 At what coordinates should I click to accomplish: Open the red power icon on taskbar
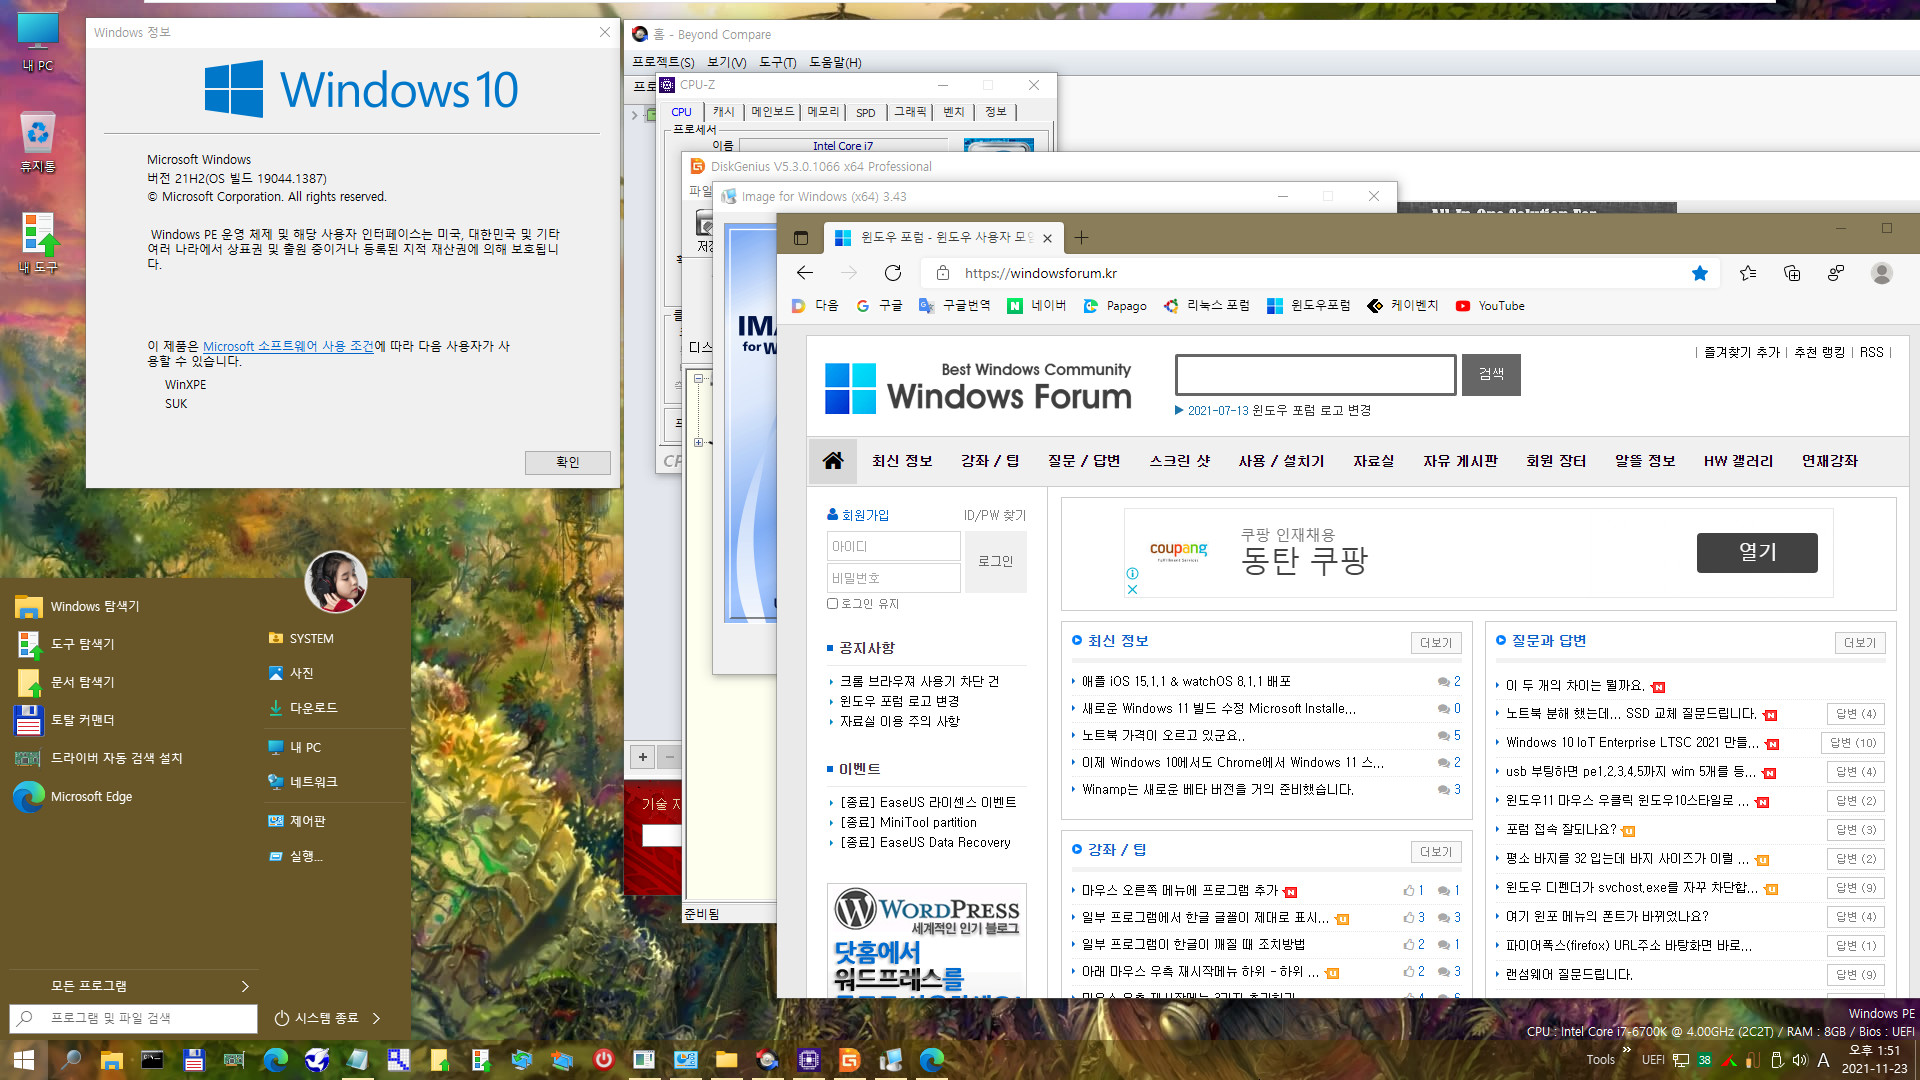[603, 1059]
